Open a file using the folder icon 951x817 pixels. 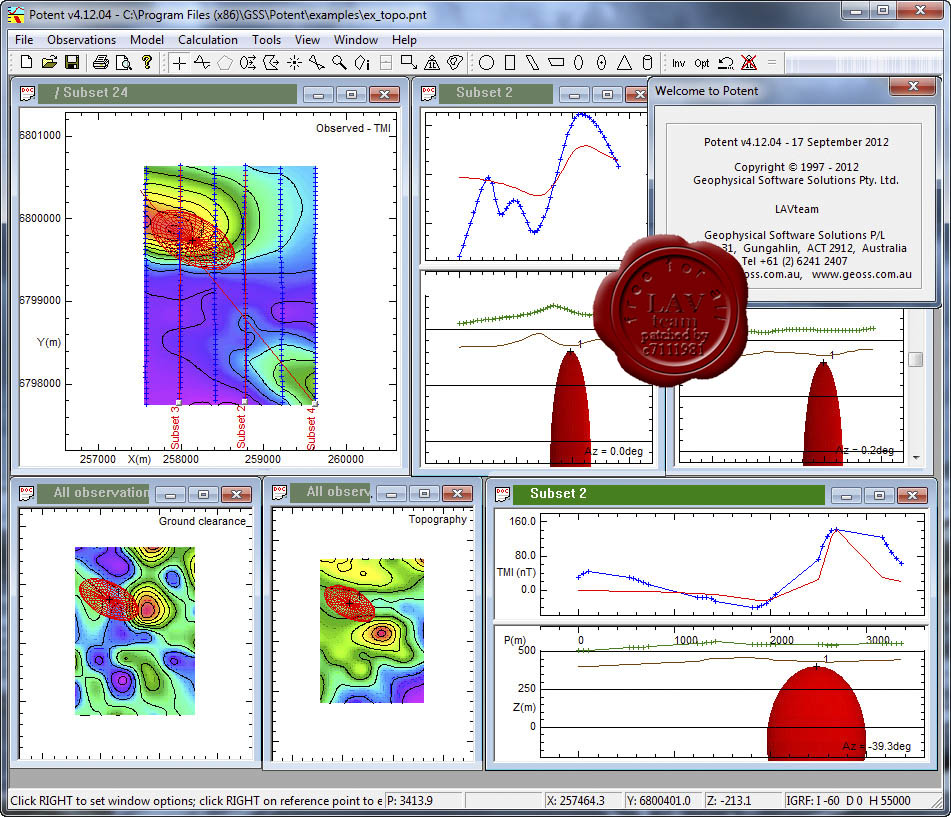[x=49, y=62]
